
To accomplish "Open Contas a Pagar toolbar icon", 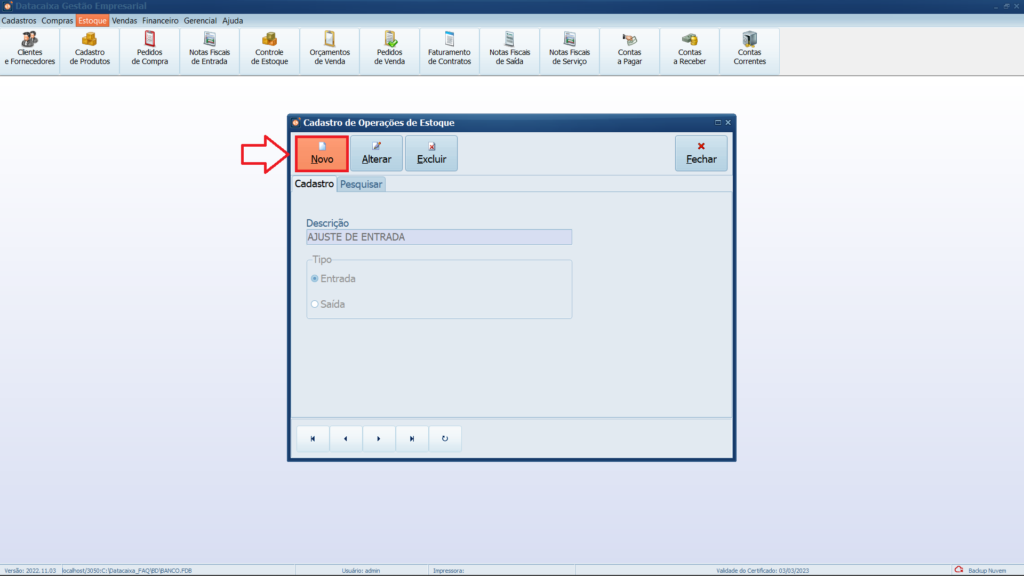I will pyautogui.click(x=629, y=49).
